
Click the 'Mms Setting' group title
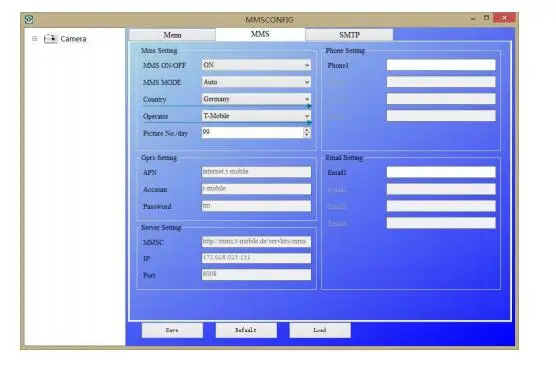coord(159,50)
